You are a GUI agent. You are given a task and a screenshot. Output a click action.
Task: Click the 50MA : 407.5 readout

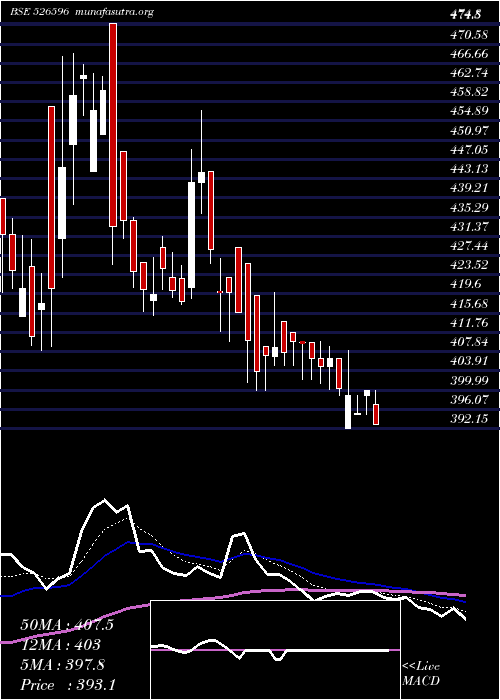67,625
